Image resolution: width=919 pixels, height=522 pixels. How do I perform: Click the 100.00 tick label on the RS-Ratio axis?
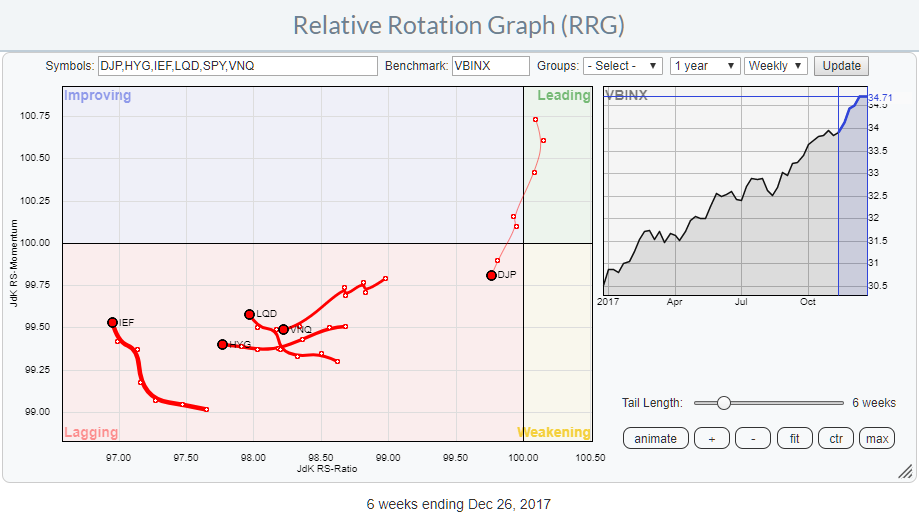pyautogui.click(x=523, y=458)
